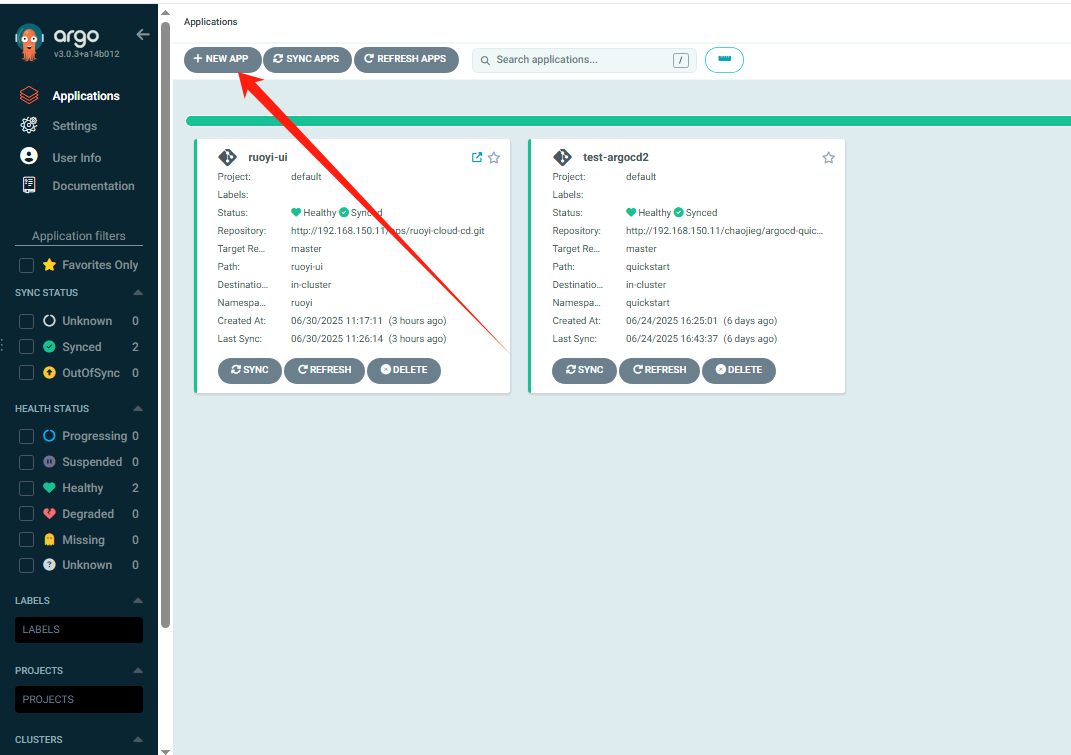This screenshot has width=1071, height=755.
Task: Sync the test-argocd2 application
Action: [x=584, y=370]
